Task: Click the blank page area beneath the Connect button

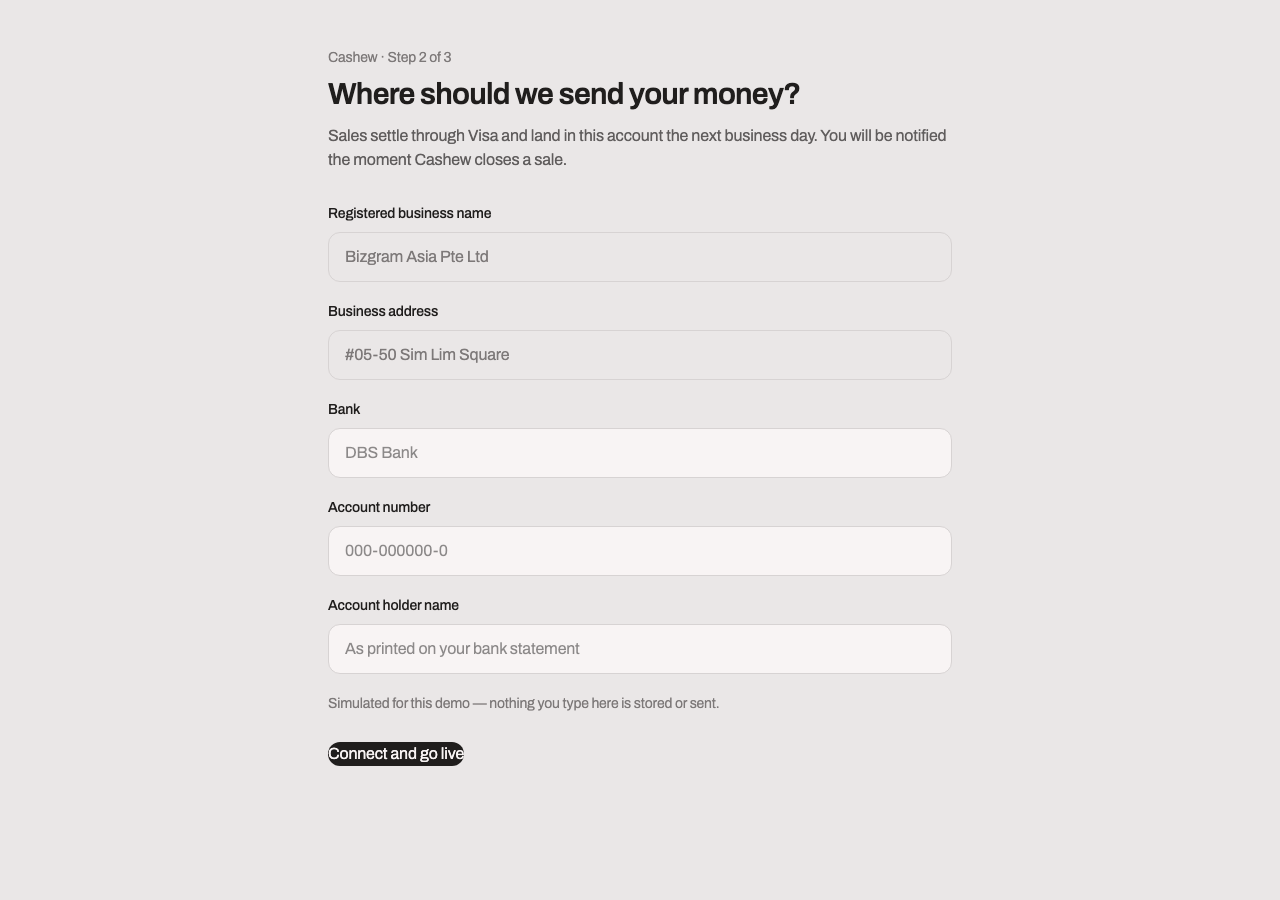Action: point(640,830)
